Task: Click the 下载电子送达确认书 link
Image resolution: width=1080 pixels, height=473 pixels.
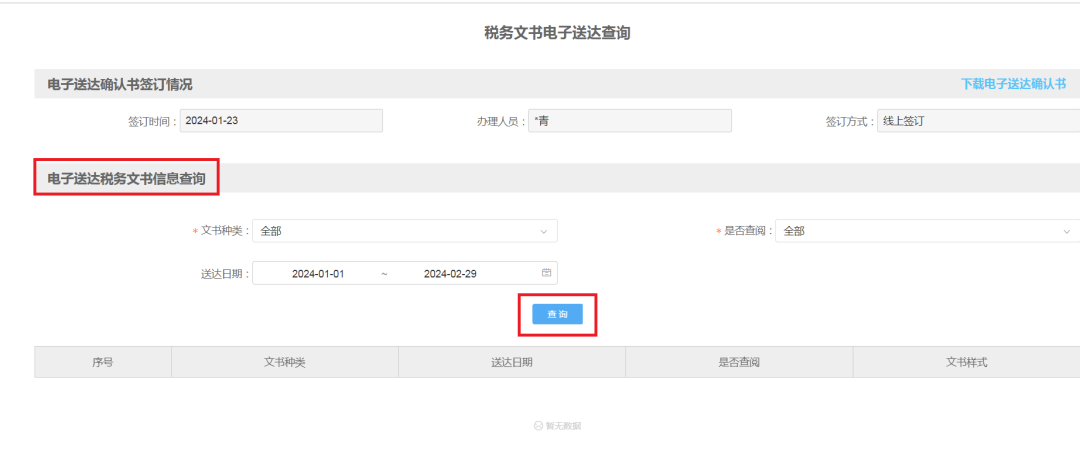Action: [1013, 85]
